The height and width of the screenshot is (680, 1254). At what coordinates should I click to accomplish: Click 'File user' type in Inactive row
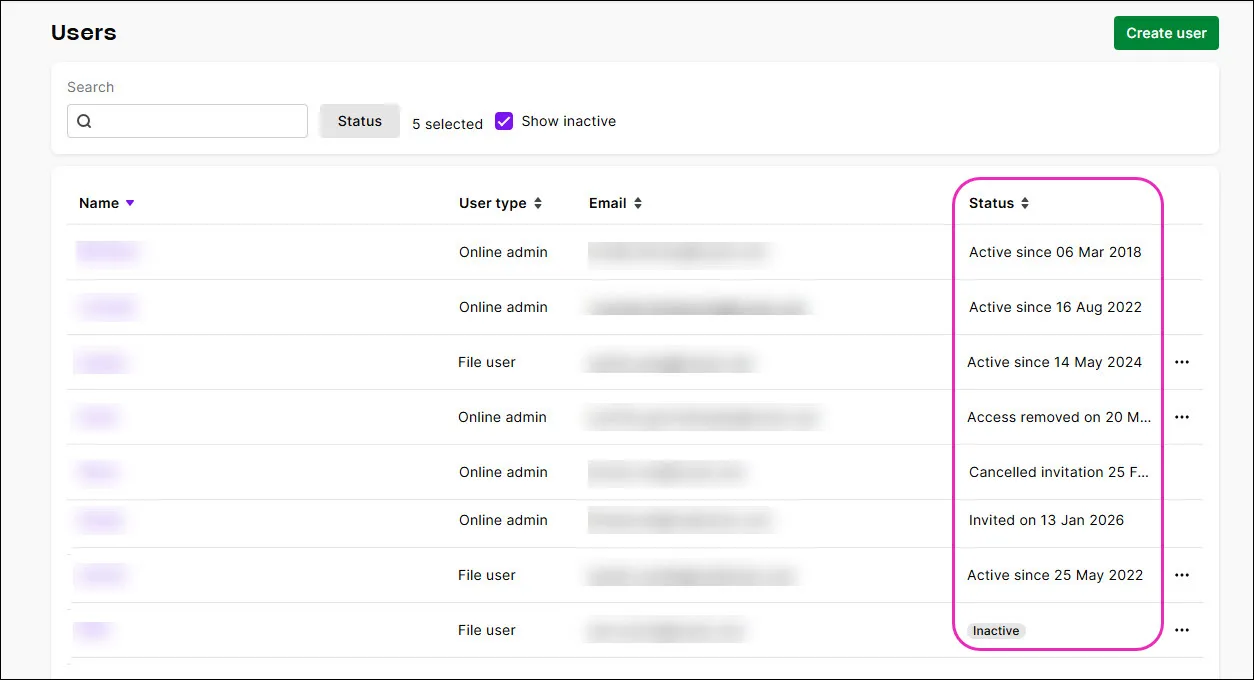487,630
